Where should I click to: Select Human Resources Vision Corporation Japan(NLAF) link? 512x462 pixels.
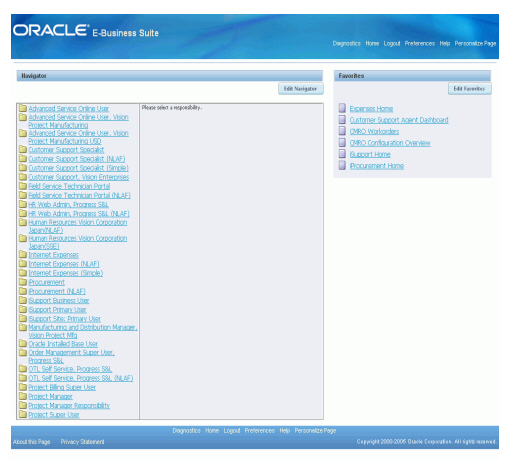click(77, 226)
